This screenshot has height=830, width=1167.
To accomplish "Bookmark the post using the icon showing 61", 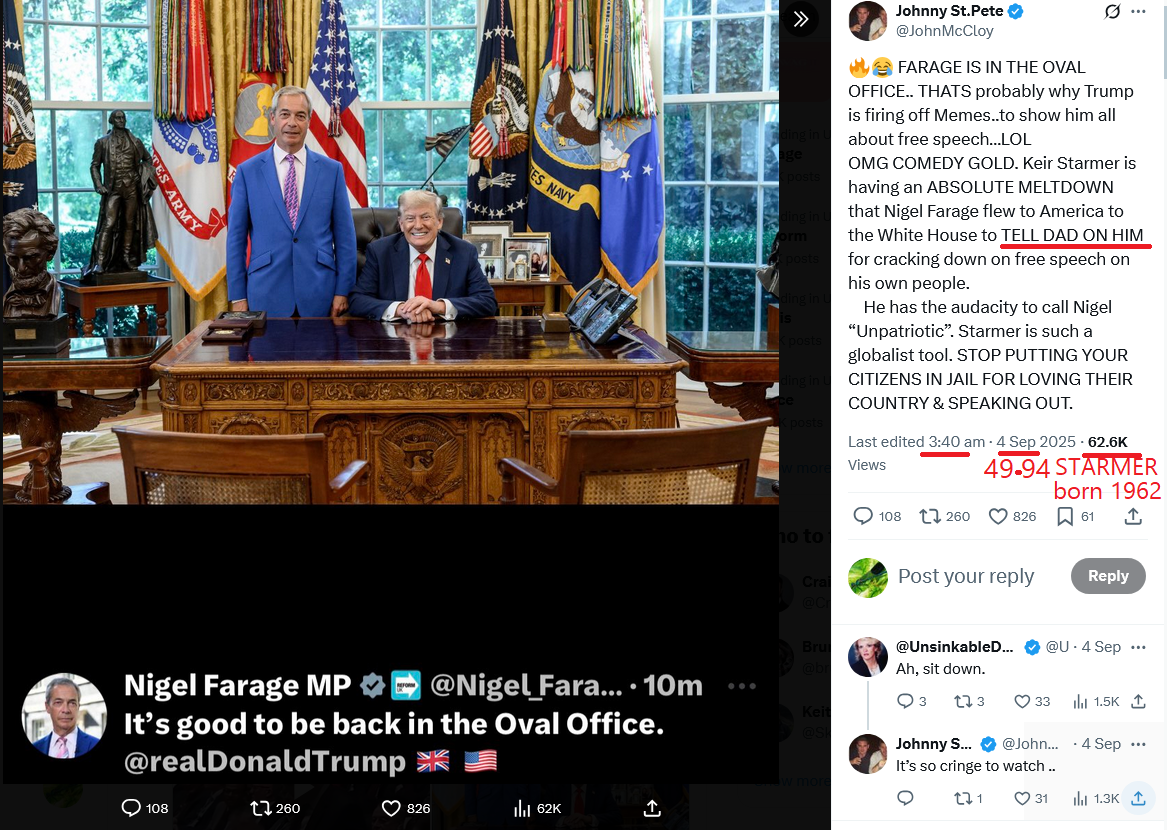I will coord(1075,516).
